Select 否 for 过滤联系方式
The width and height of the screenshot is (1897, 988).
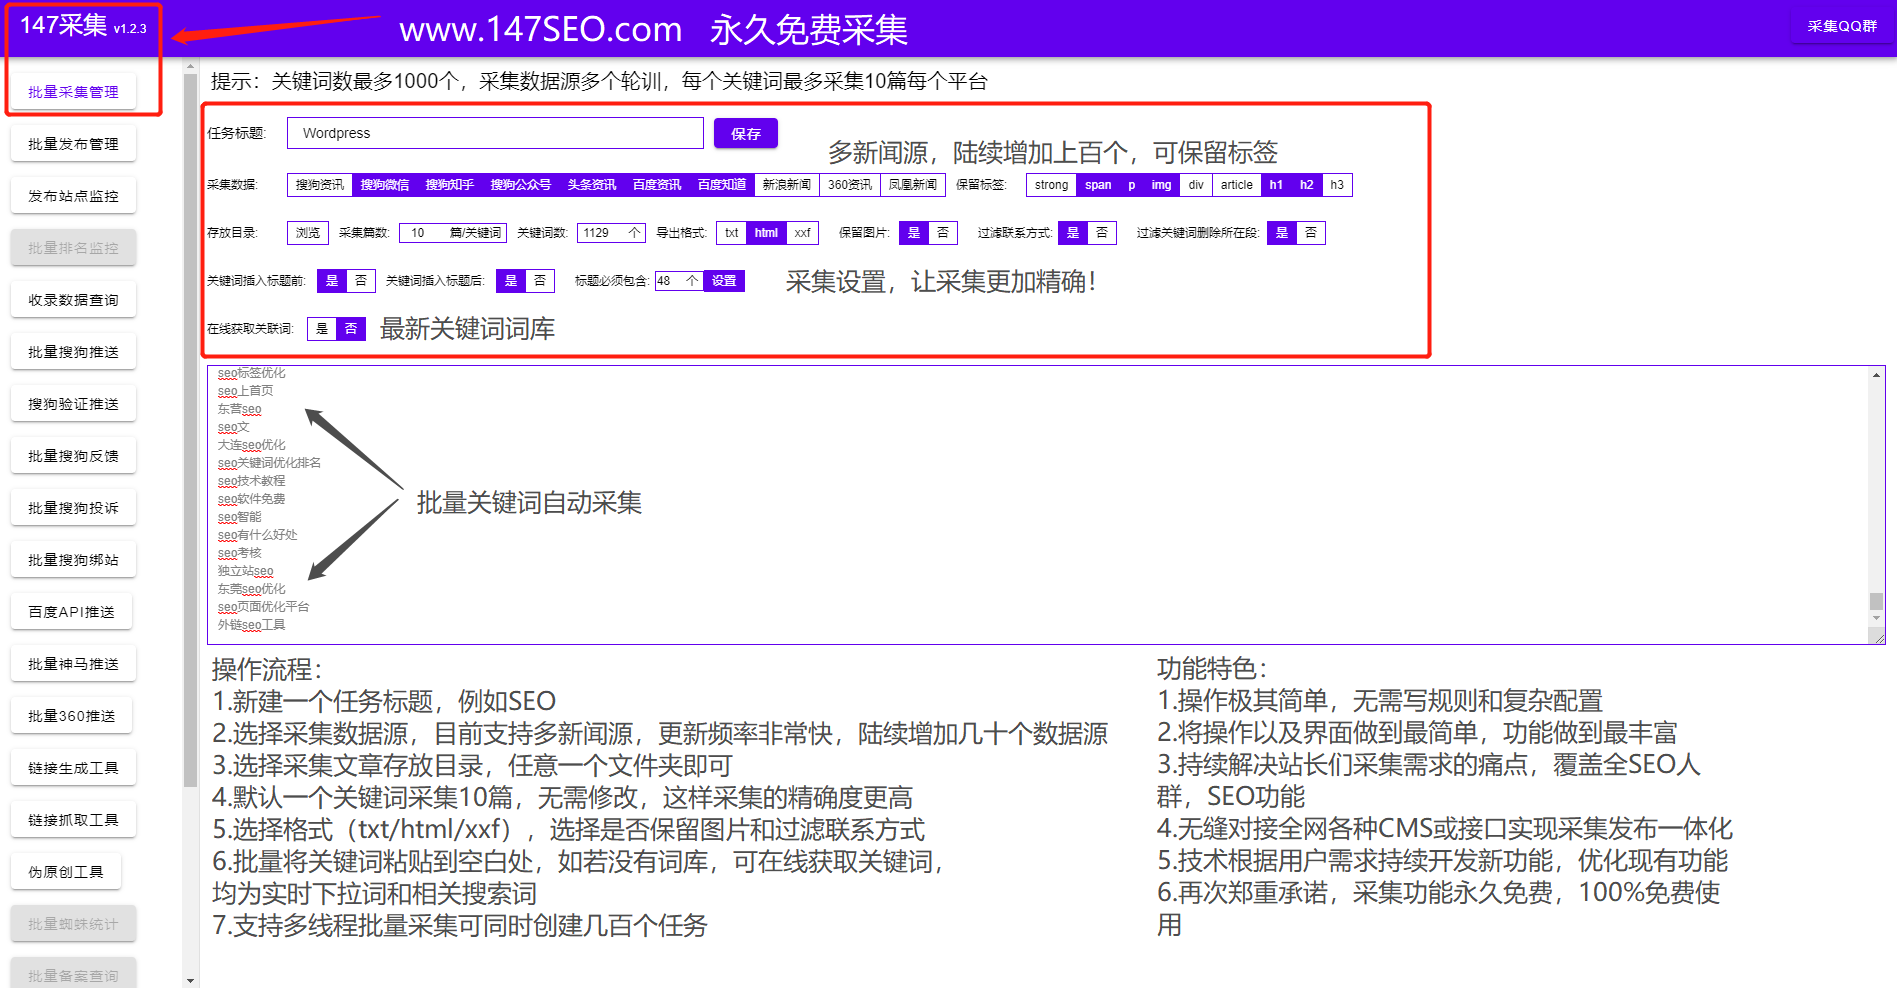[1101, 232]
